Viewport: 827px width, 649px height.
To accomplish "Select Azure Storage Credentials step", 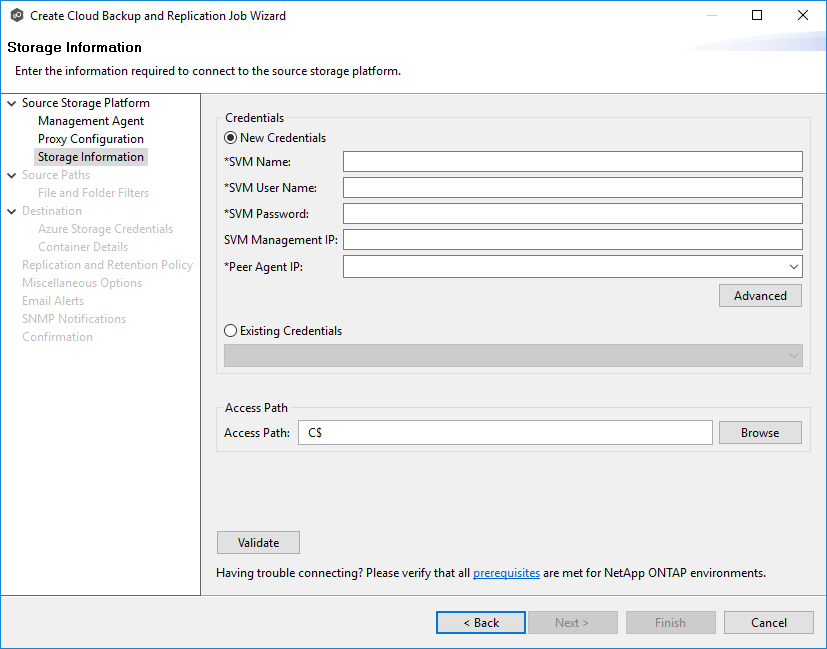I will pos(105,229).
